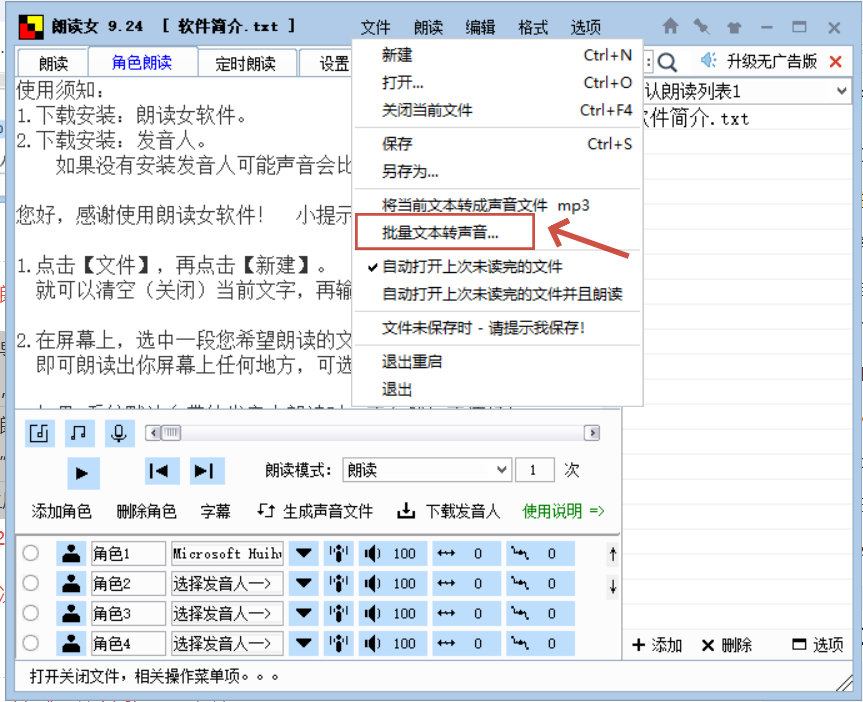The image size is (863, 702).
Task: Click the pin icon in title bar
Action: pyautogui.click(x=701, y=26)
